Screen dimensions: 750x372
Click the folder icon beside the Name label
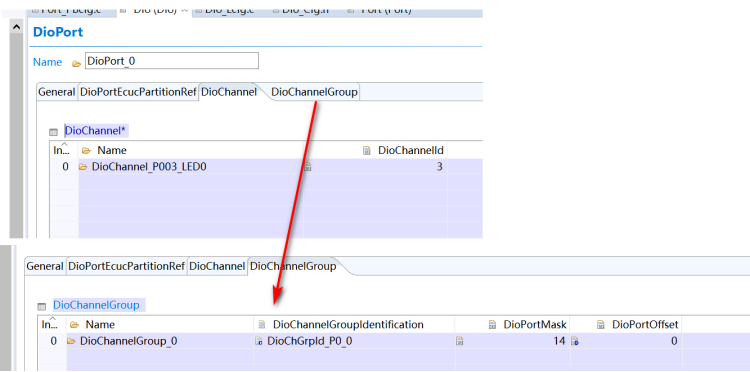pyautogui.click(x=76, y=63)
